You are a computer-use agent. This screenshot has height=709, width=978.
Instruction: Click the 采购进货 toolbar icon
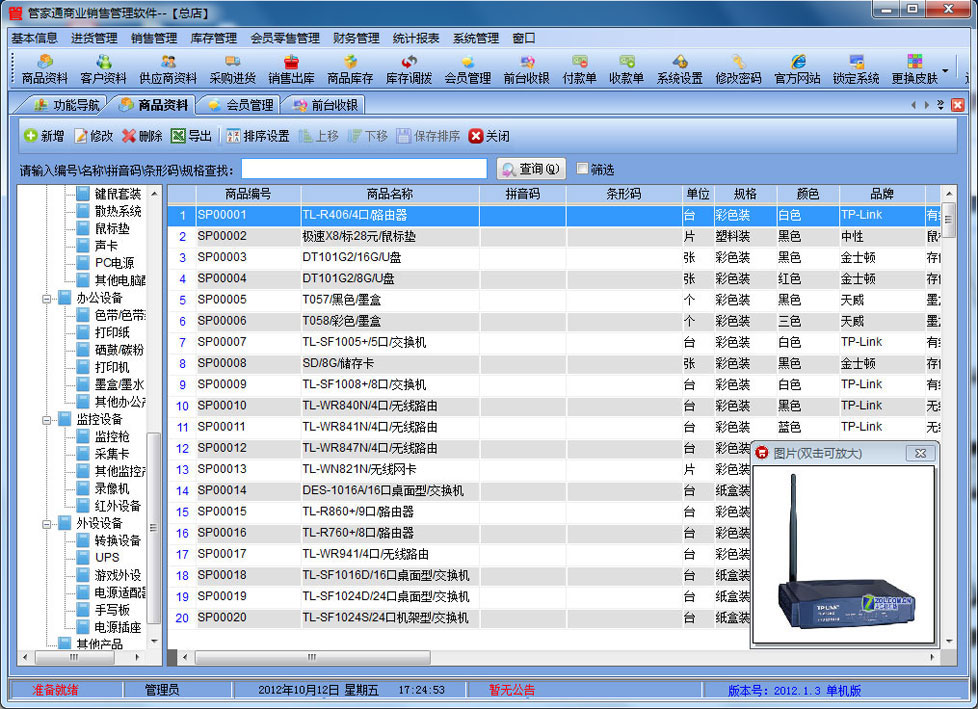point(232,69)
